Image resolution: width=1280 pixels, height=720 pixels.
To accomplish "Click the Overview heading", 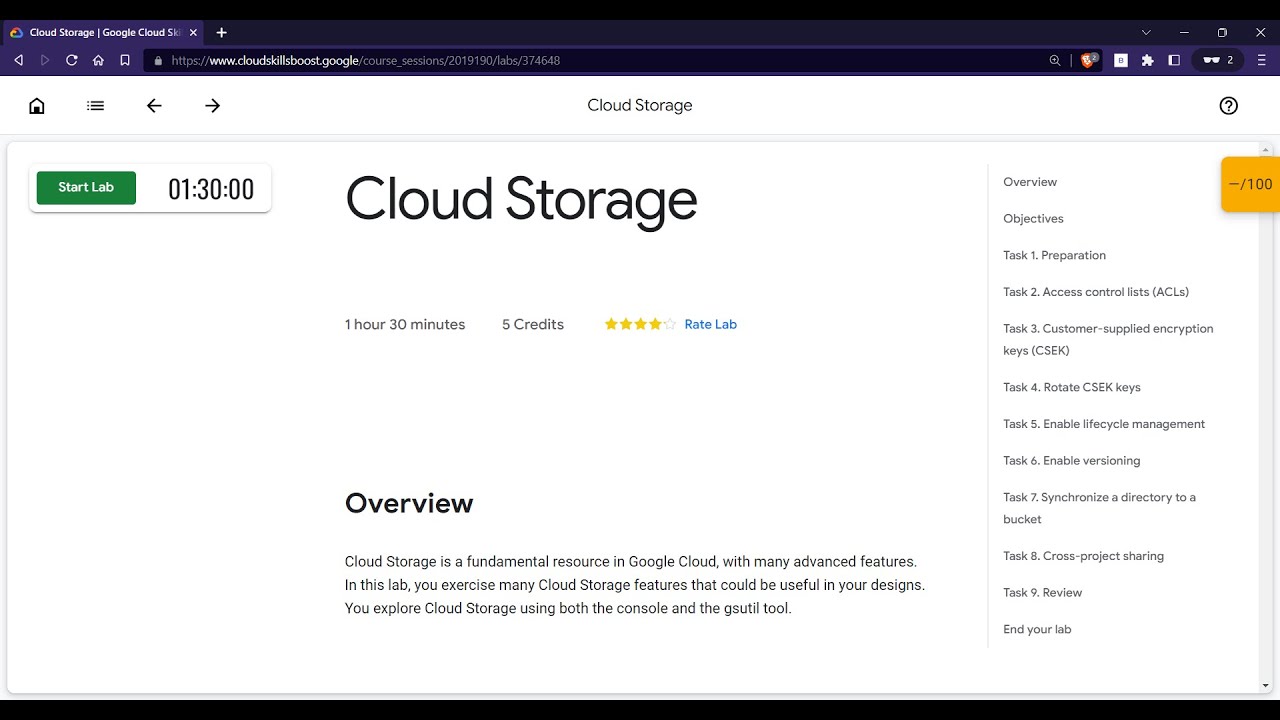I will click(x=409, y=503).
